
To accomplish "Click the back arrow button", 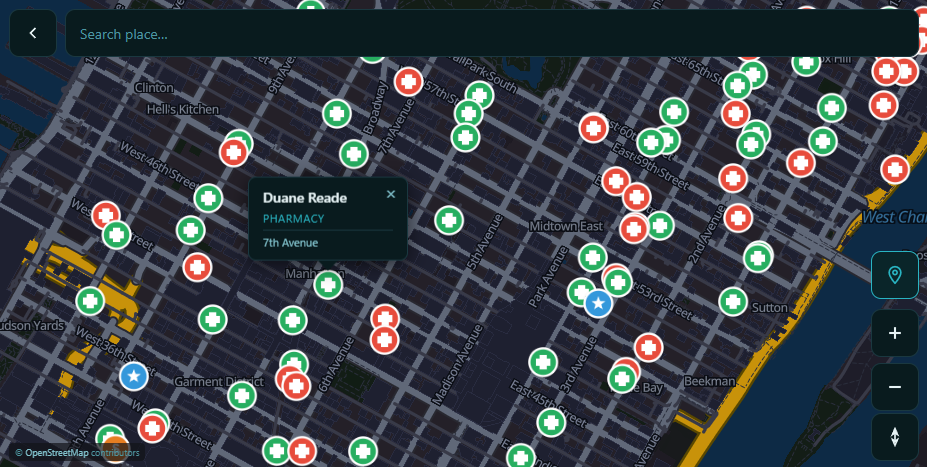I will 33,33.
